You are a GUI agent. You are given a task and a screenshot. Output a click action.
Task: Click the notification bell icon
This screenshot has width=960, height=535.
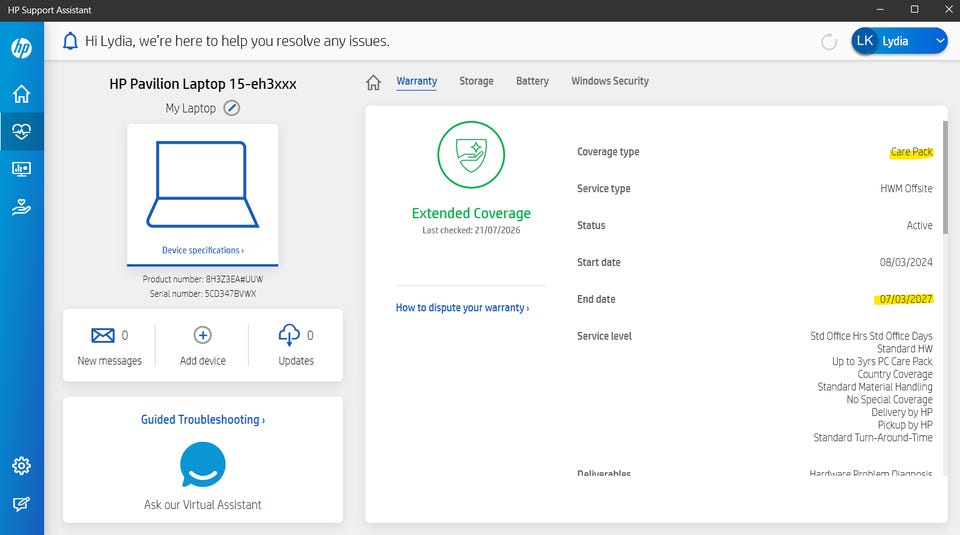coord(70,41)
